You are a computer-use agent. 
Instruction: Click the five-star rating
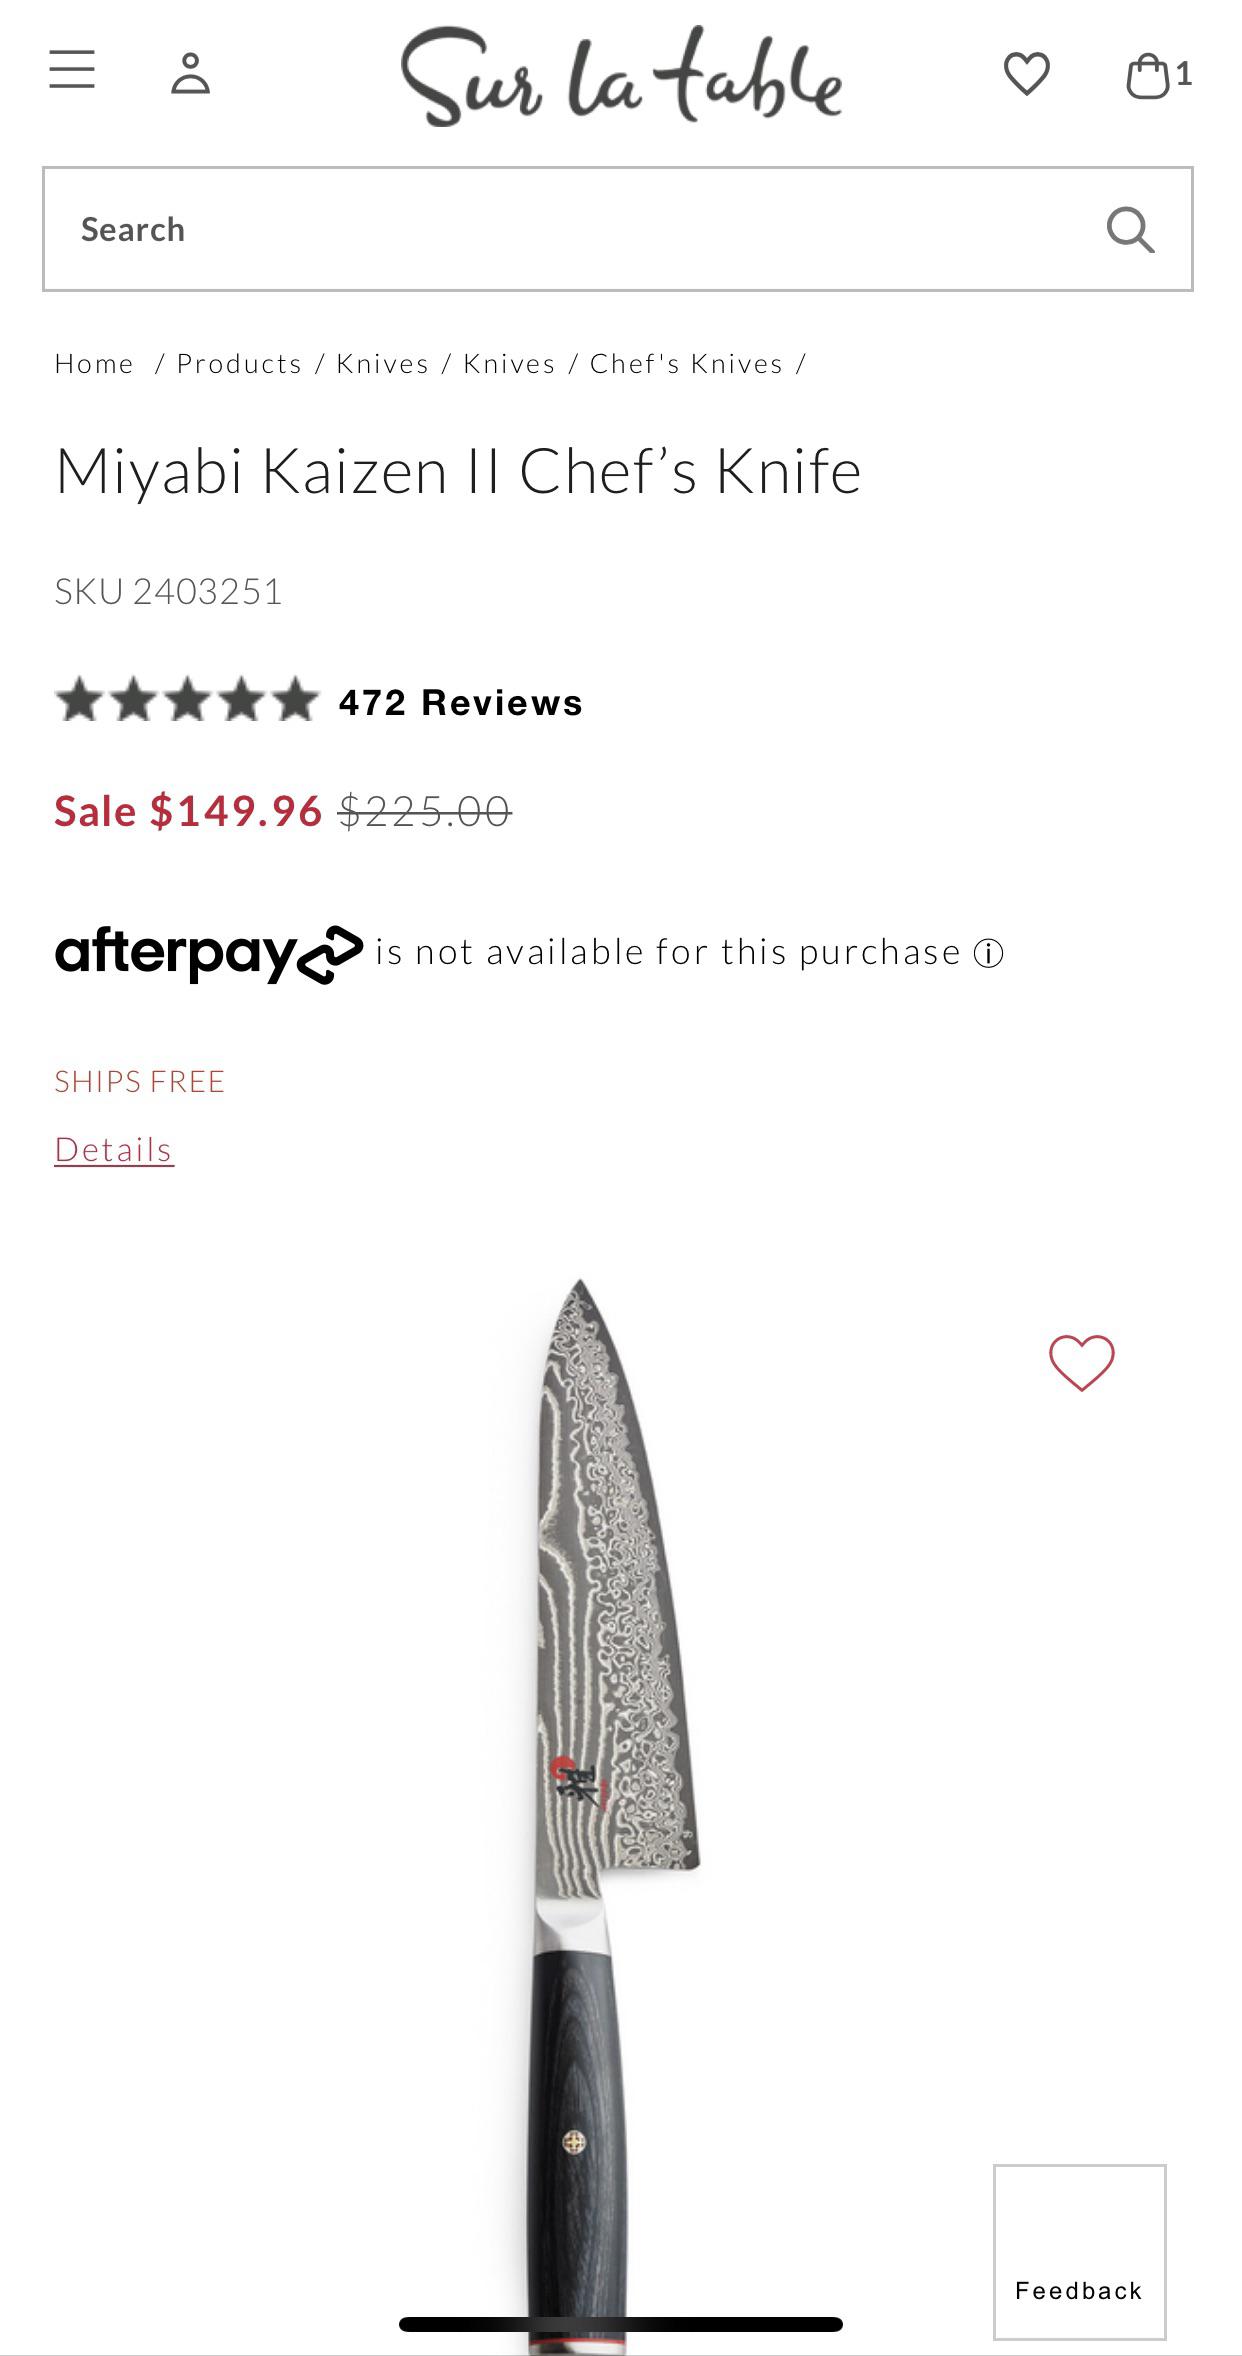pyautogui.click(x=186, y=700)
